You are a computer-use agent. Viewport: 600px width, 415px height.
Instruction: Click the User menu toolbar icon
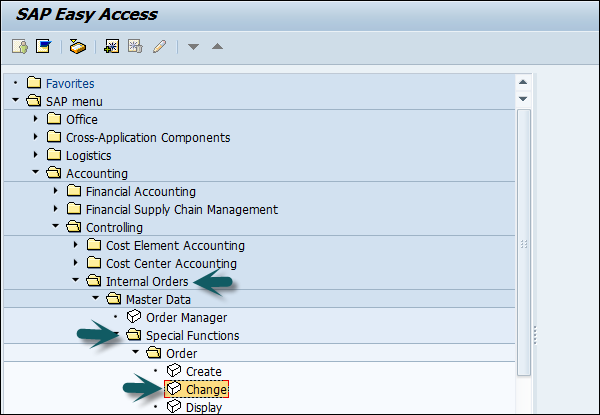[x=19, y=46]
